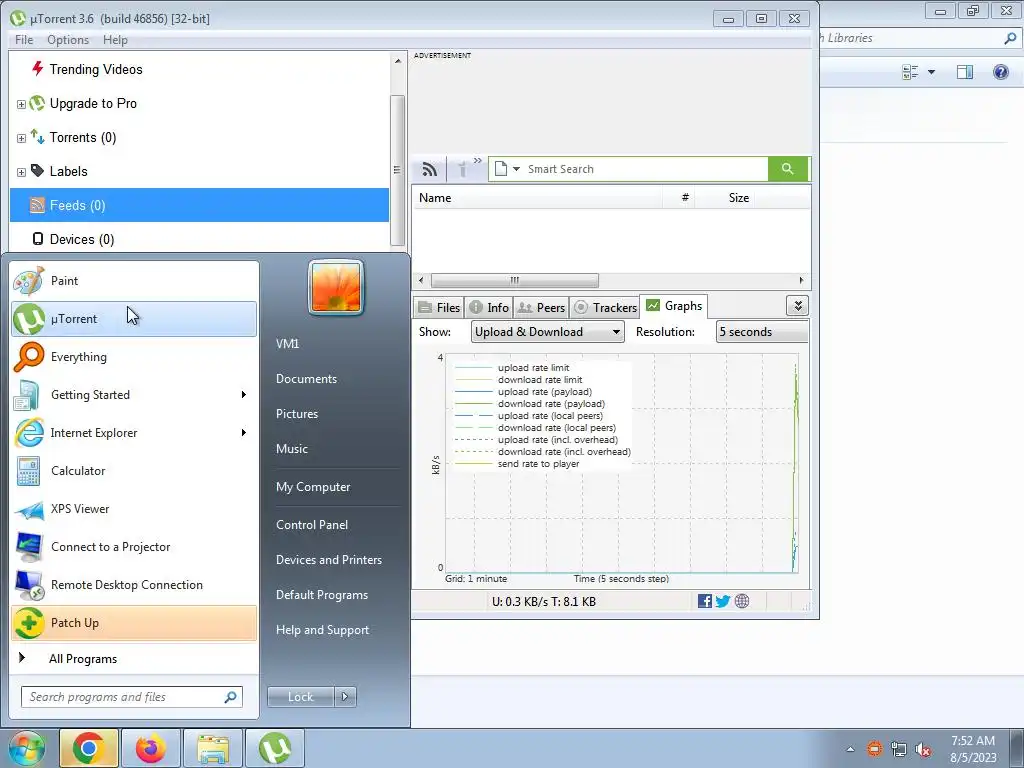1024x768 pixels.
Task: Click the µTorrent taskbar button
Action: pyautogui.click(x=275, y=748)
